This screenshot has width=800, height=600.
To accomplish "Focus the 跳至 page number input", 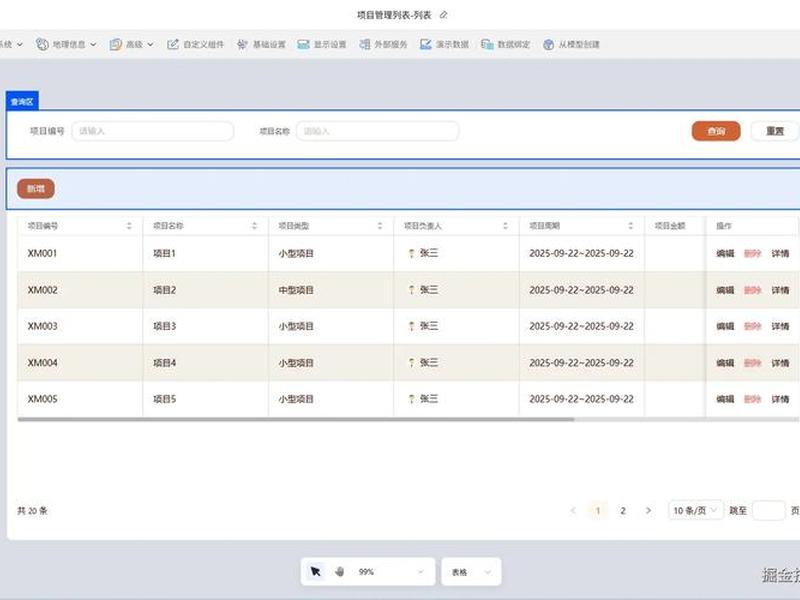I will pos(768,510).
